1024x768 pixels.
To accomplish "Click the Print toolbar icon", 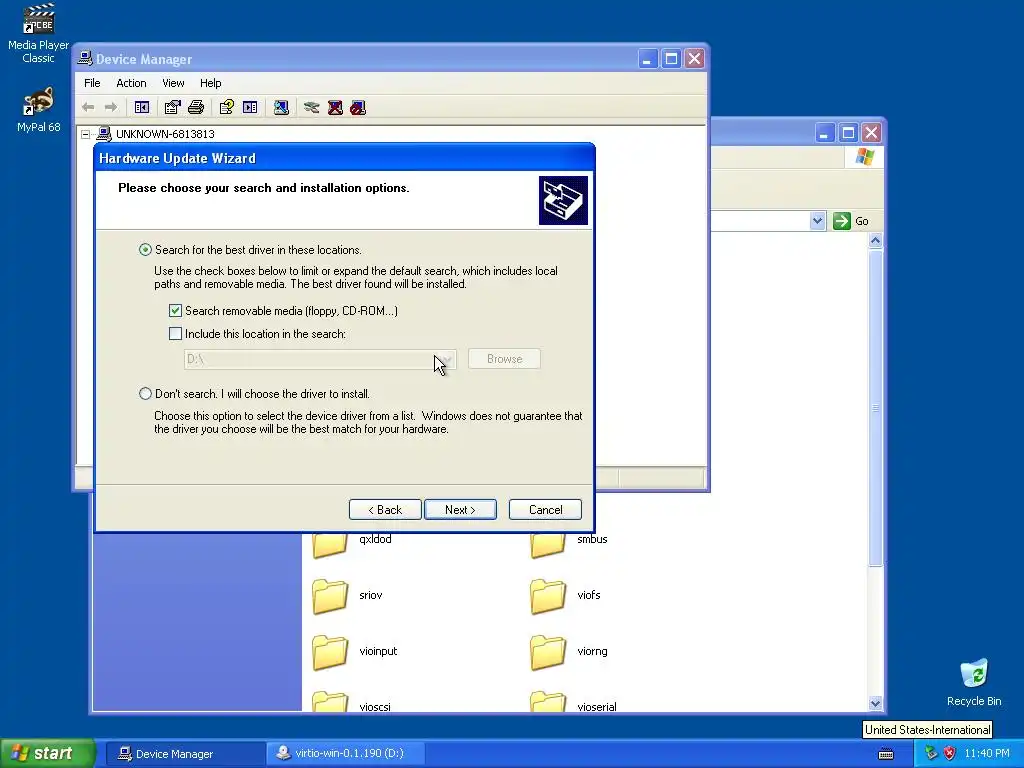I will tap(196, 107).
